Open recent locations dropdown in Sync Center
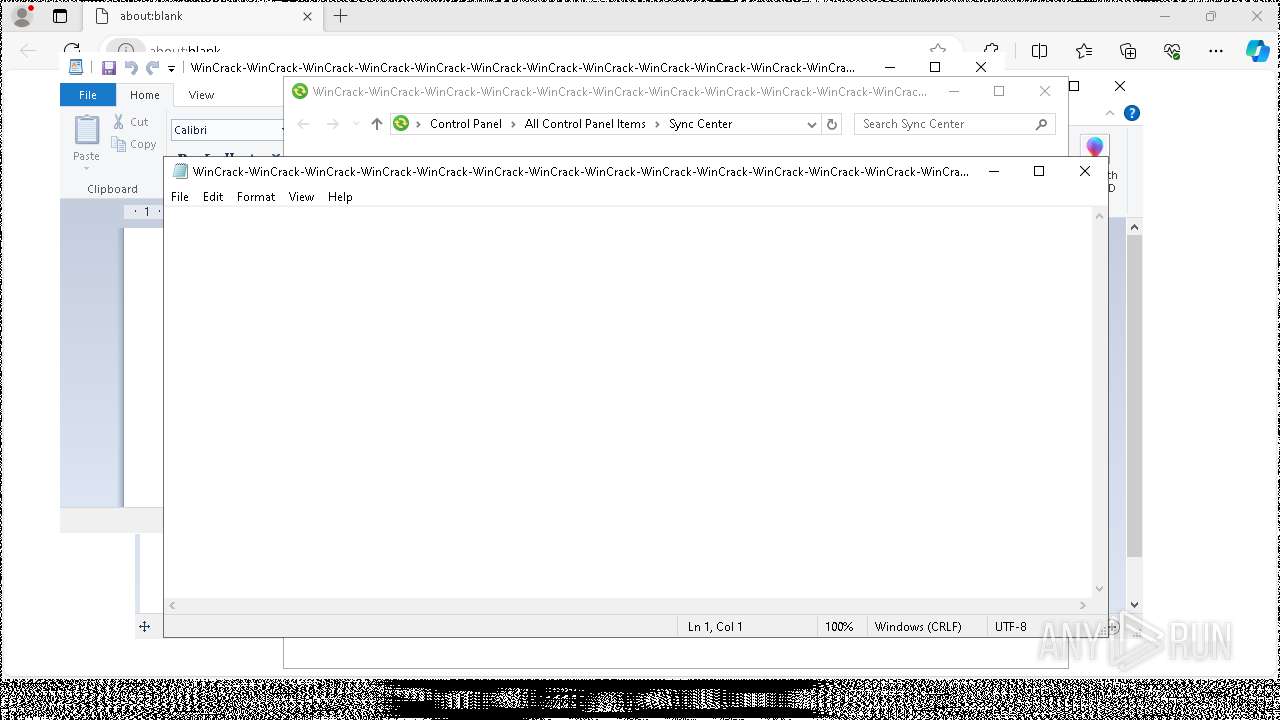Viewport: 1280px width, 720px height. tap(356, 124)
